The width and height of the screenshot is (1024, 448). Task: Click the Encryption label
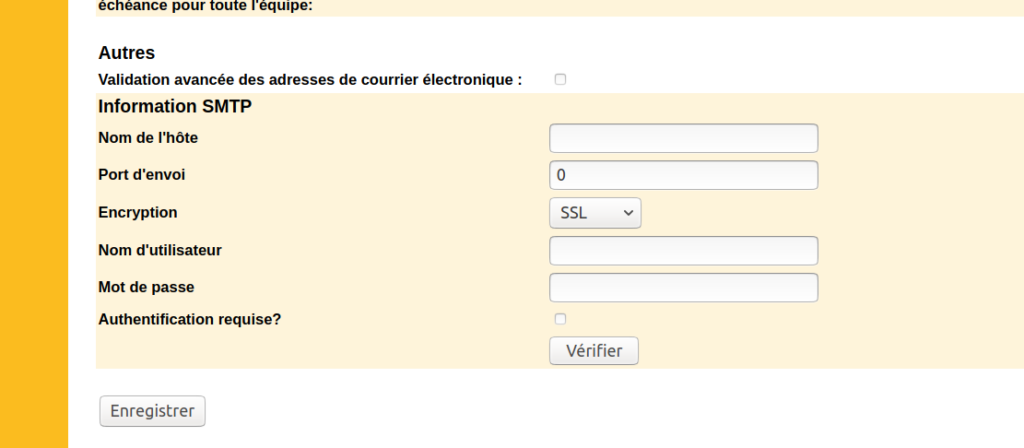[138, 212]
